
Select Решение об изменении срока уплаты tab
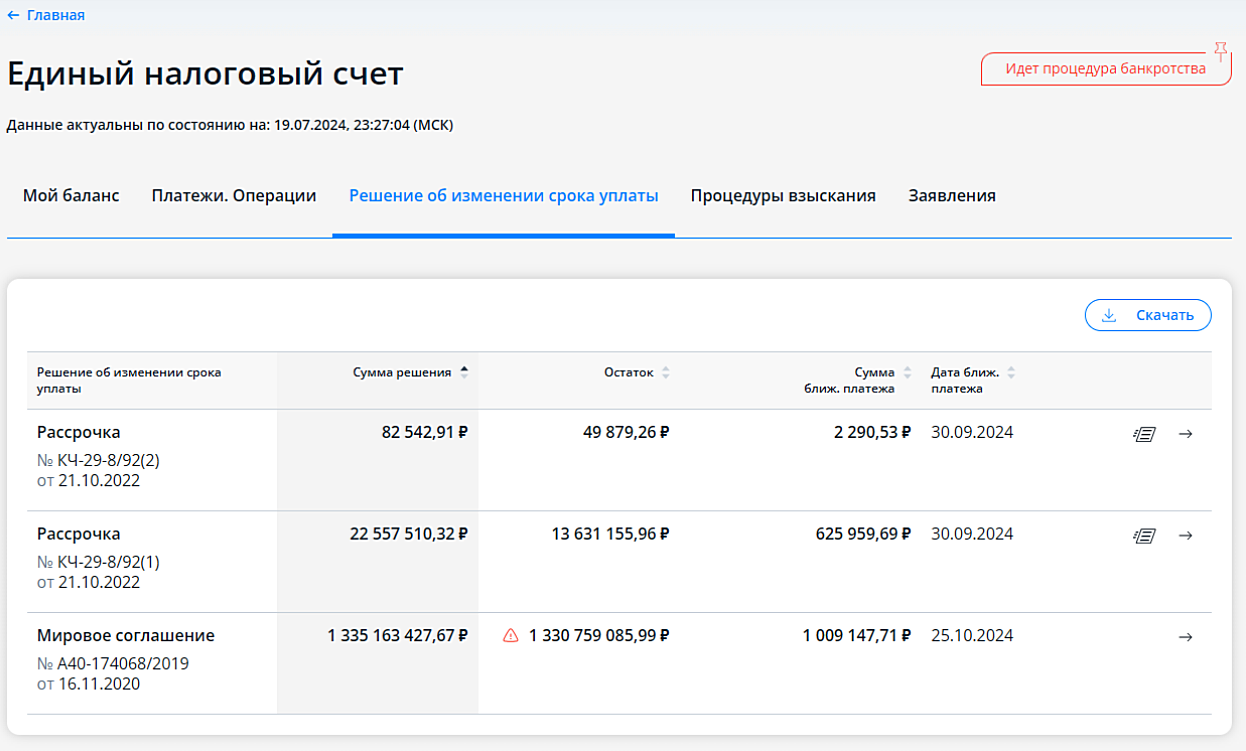(x=503, y=196)
